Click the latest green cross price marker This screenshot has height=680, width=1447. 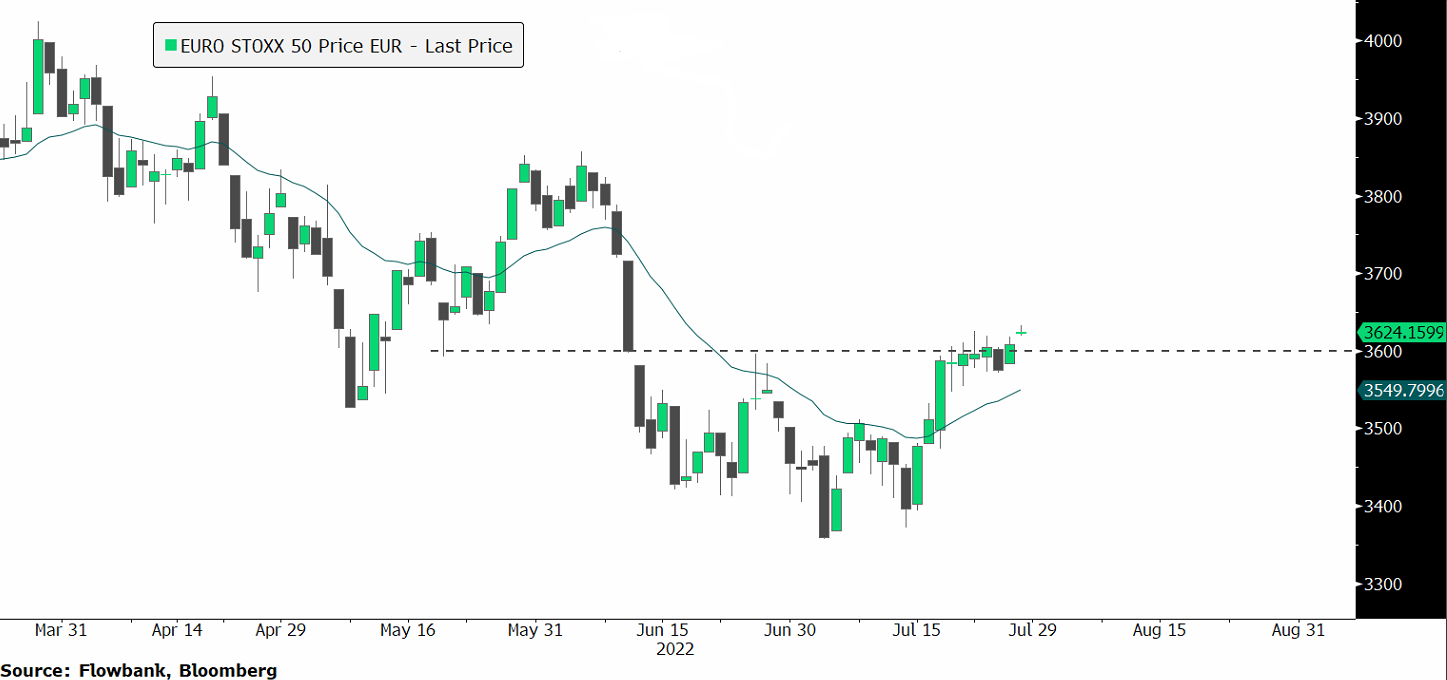[1022, 331]
